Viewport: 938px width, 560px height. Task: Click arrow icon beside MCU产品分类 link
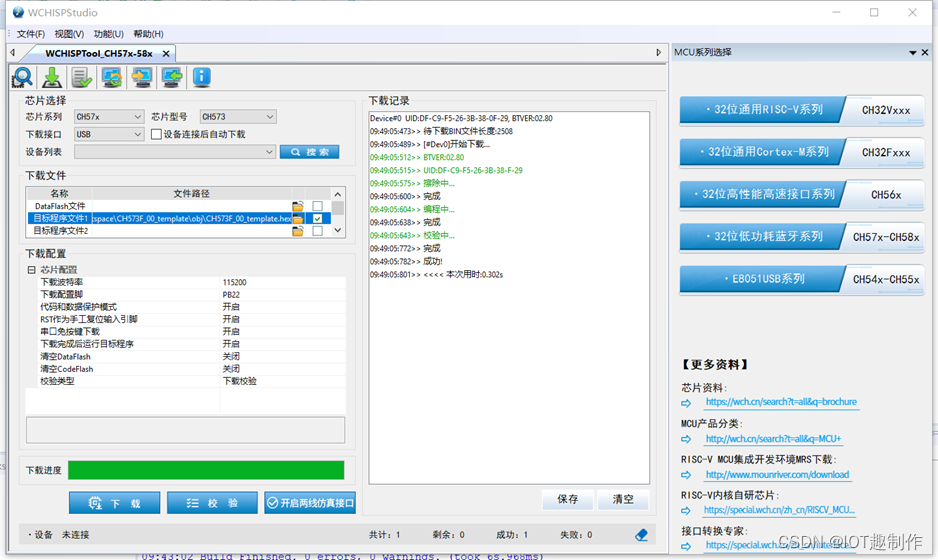tap(686, 439)
